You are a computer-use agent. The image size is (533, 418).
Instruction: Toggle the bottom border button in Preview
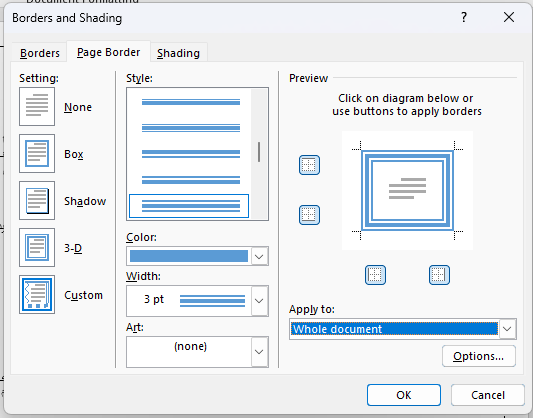(x=309, y=215)
